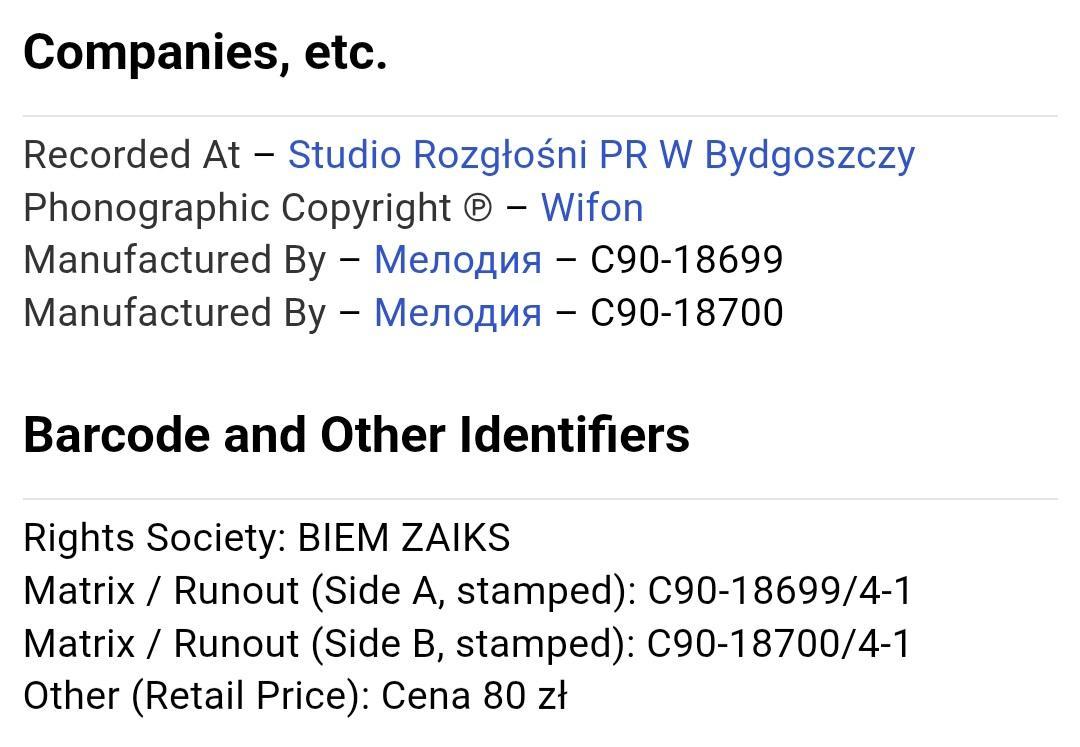
Task: Click the "Barcode and Other Identifiers" heading
Action: pyautogui.click(x=356, y=435)
